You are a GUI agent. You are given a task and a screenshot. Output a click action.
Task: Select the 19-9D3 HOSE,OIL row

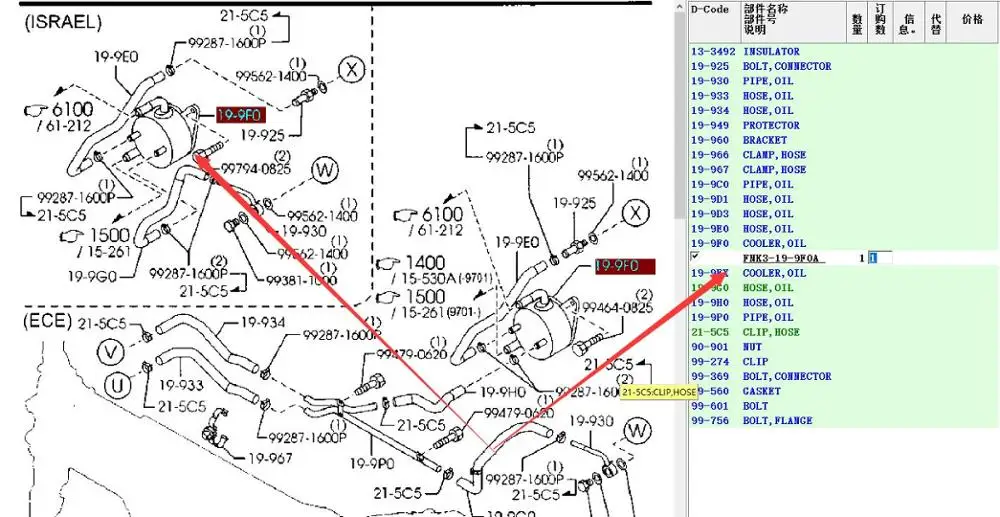[842, 214]
